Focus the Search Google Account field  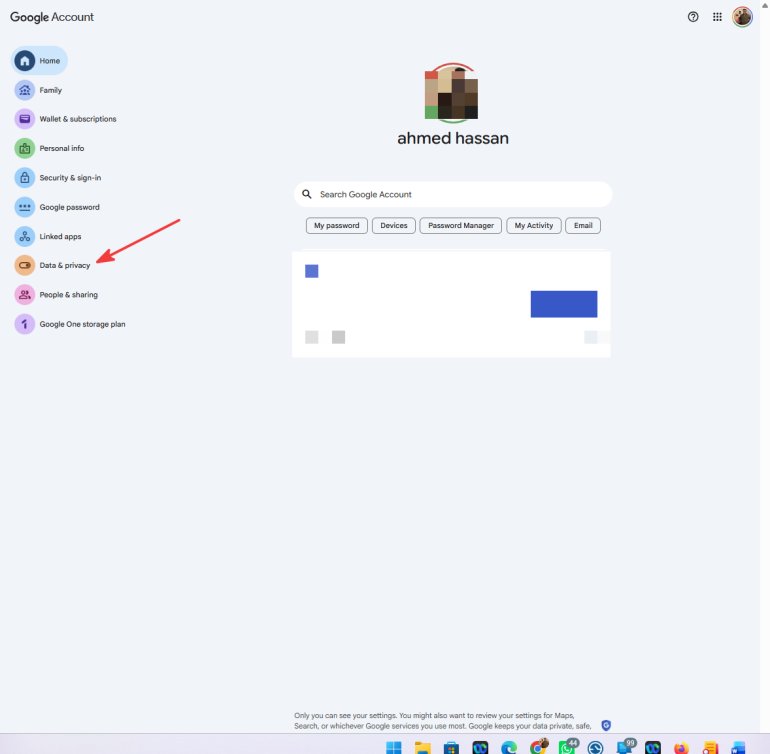coord(453,195)
